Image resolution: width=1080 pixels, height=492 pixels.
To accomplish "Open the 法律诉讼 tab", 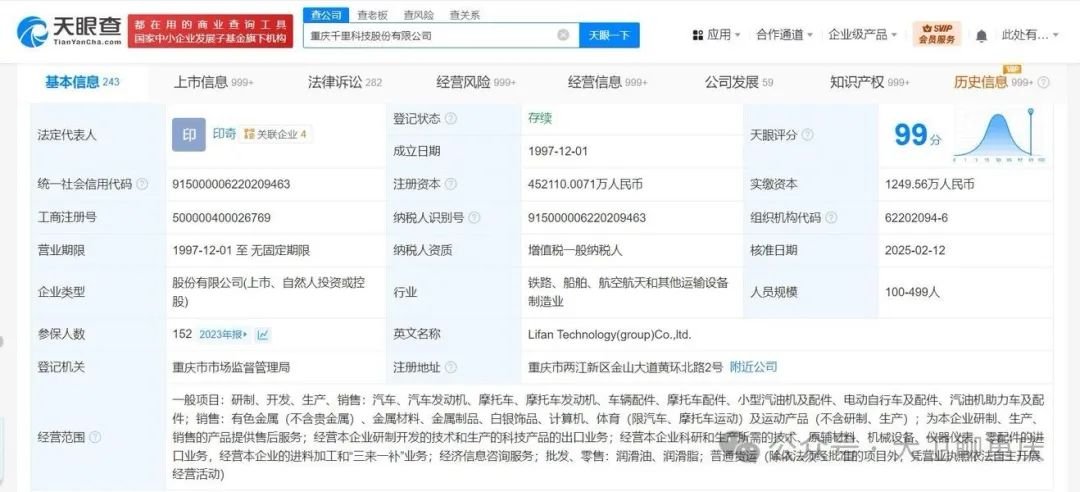I will (344, 83).
